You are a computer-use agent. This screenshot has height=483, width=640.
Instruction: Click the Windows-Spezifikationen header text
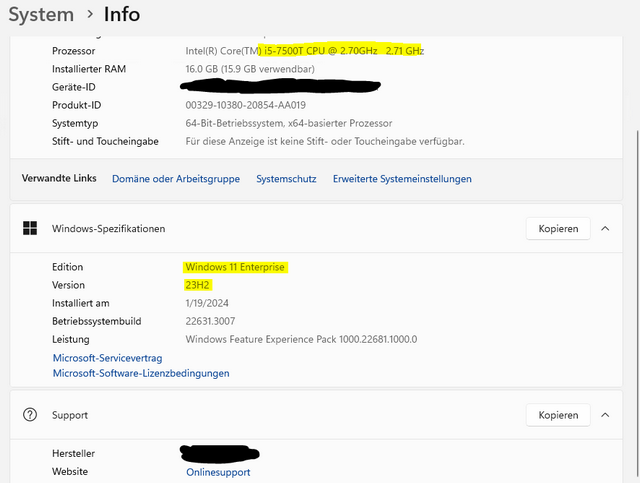[x=109, y=229]
